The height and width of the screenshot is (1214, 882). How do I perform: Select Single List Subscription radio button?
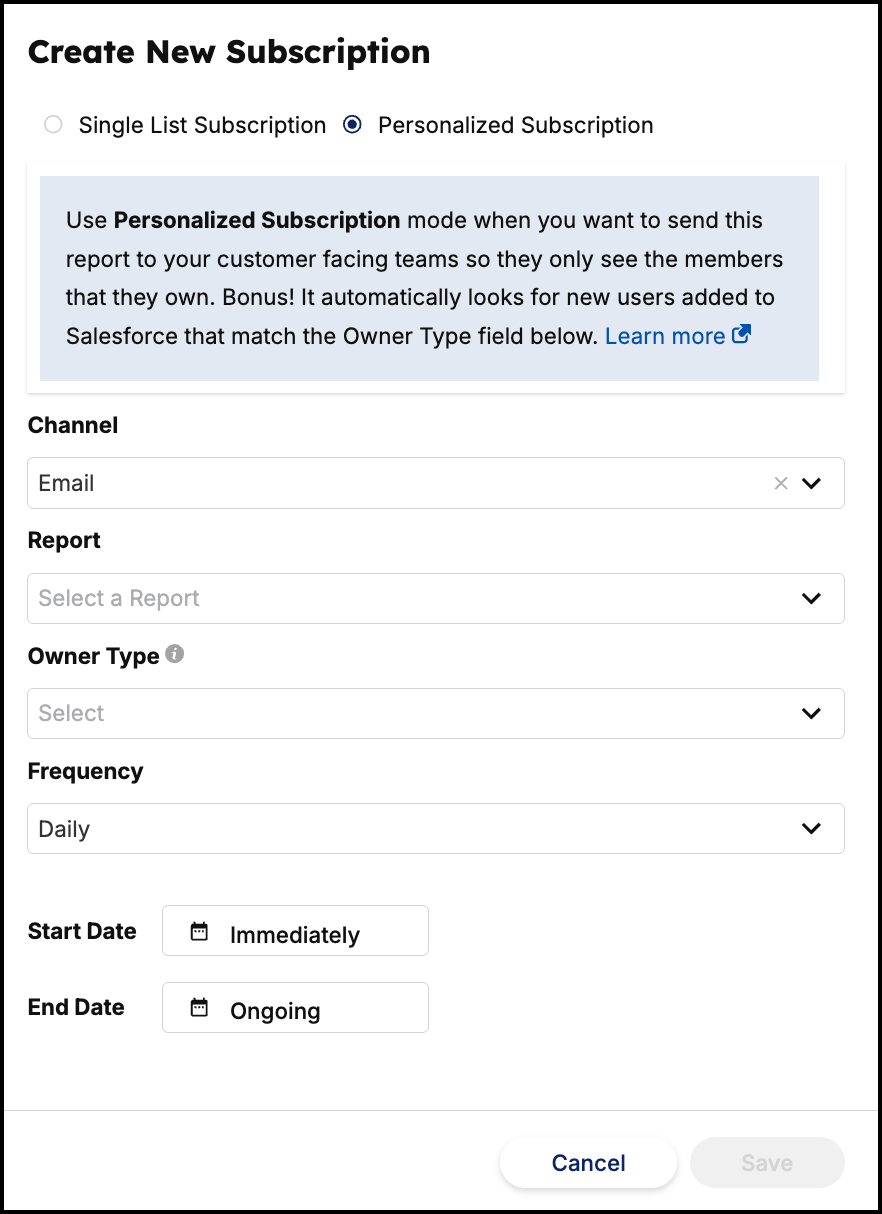53,125
